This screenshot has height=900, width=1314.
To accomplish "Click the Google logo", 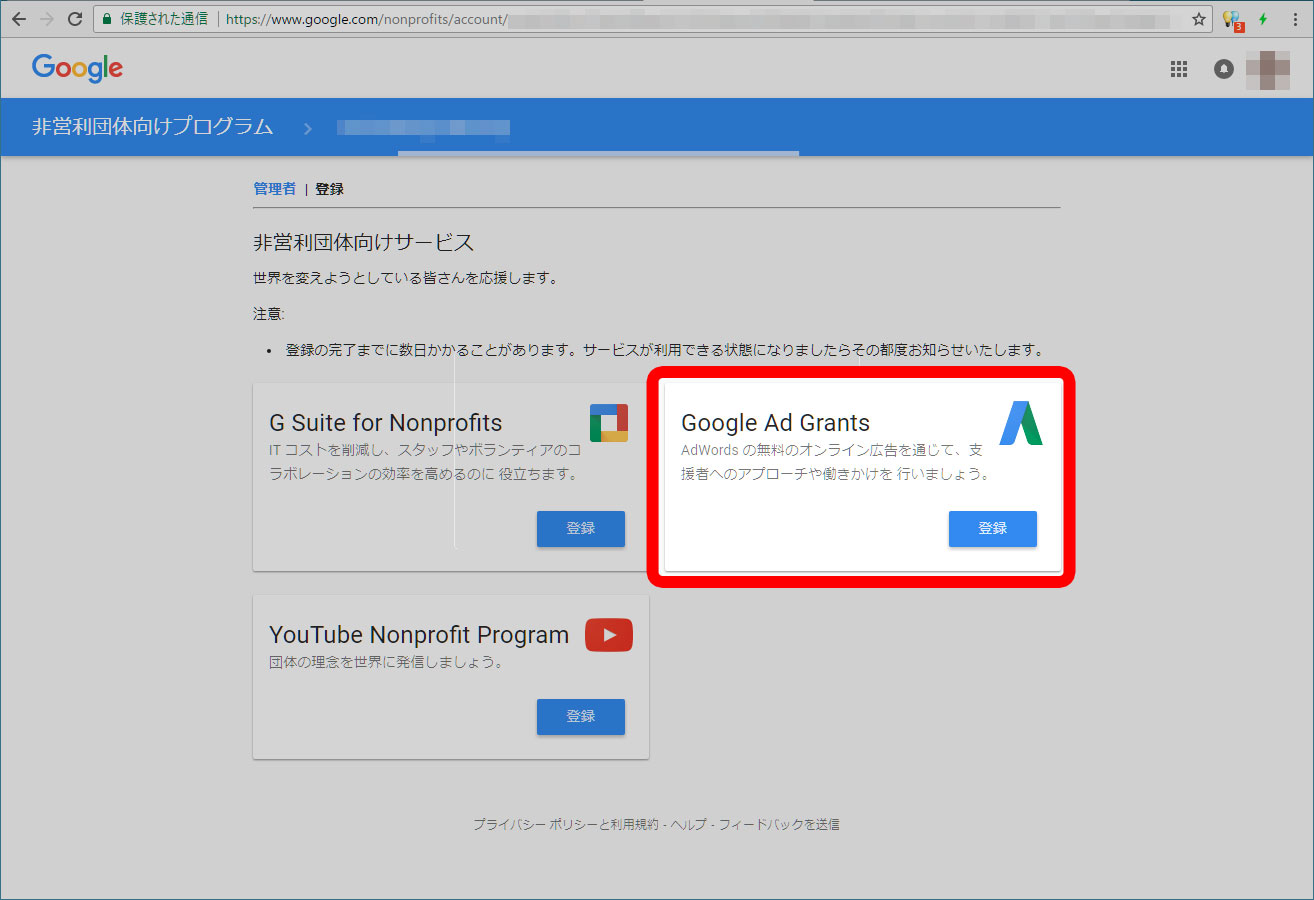I will [77, 68].
